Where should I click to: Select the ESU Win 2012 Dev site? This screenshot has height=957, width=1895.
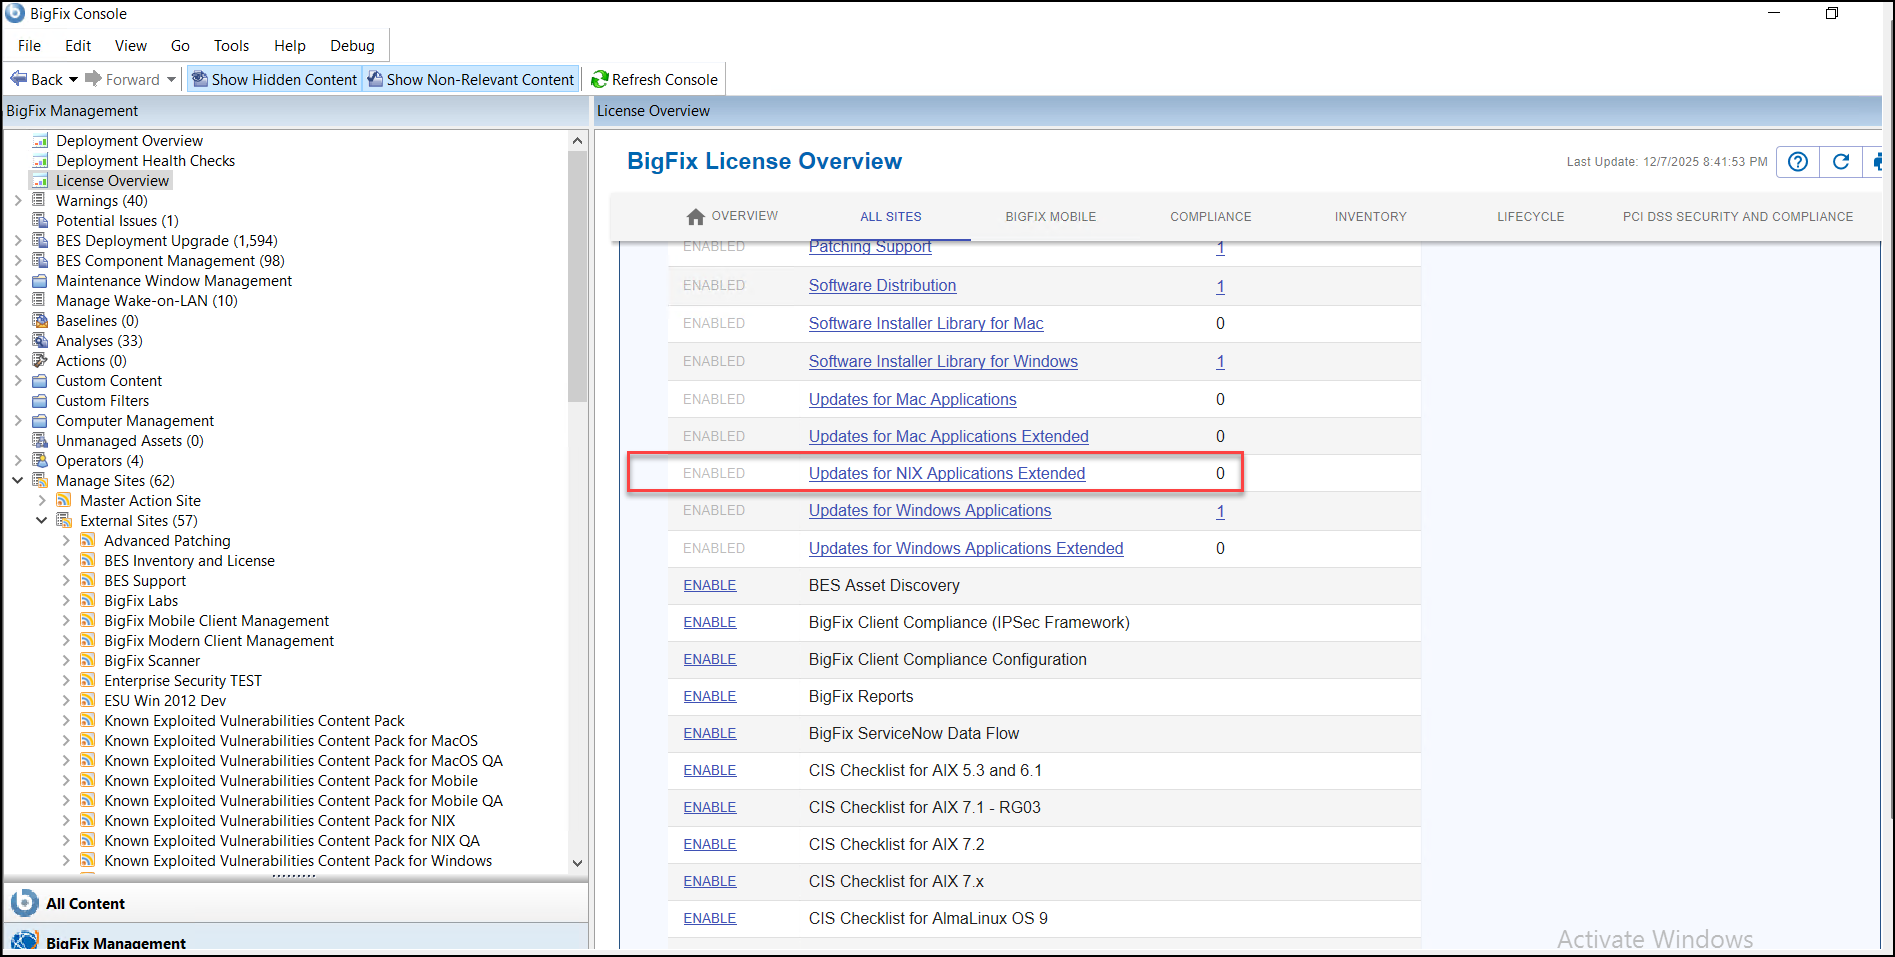coord(165,701)
